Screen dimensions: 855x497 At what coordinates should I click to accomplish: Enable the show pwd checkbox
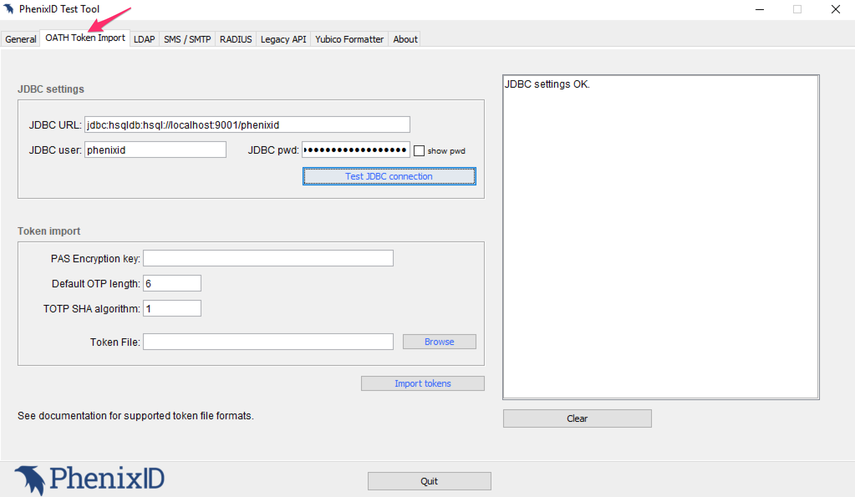click(419, 151)
